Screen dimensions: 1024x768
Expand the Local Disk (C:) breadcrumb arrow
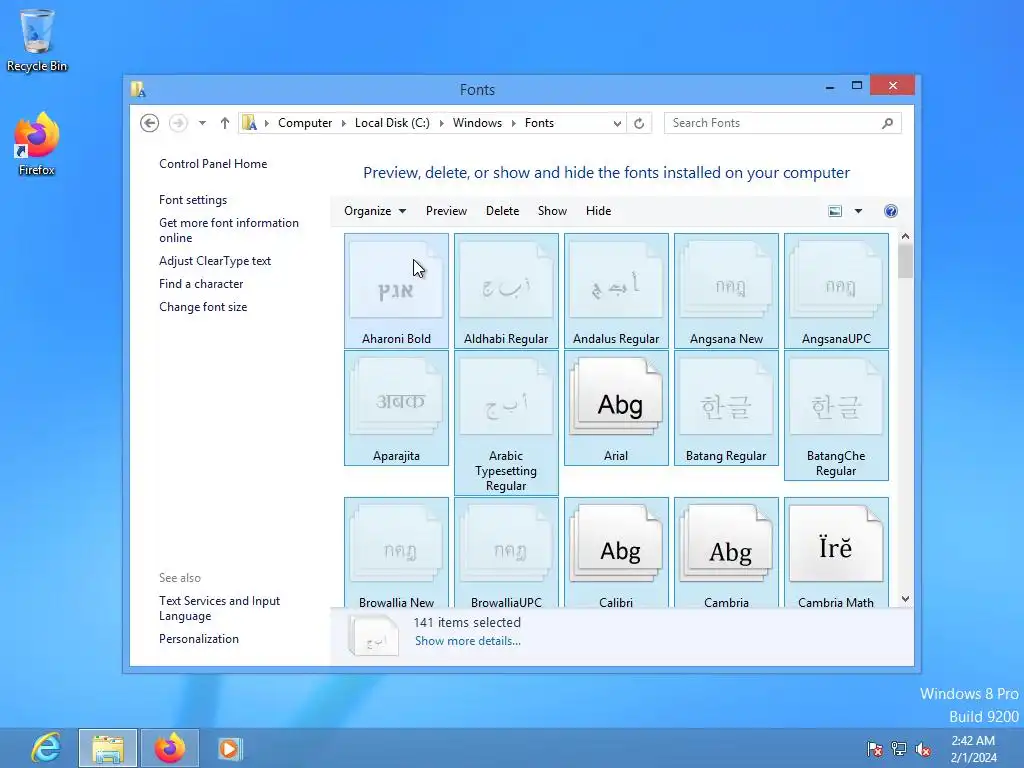tap(441, 123)
